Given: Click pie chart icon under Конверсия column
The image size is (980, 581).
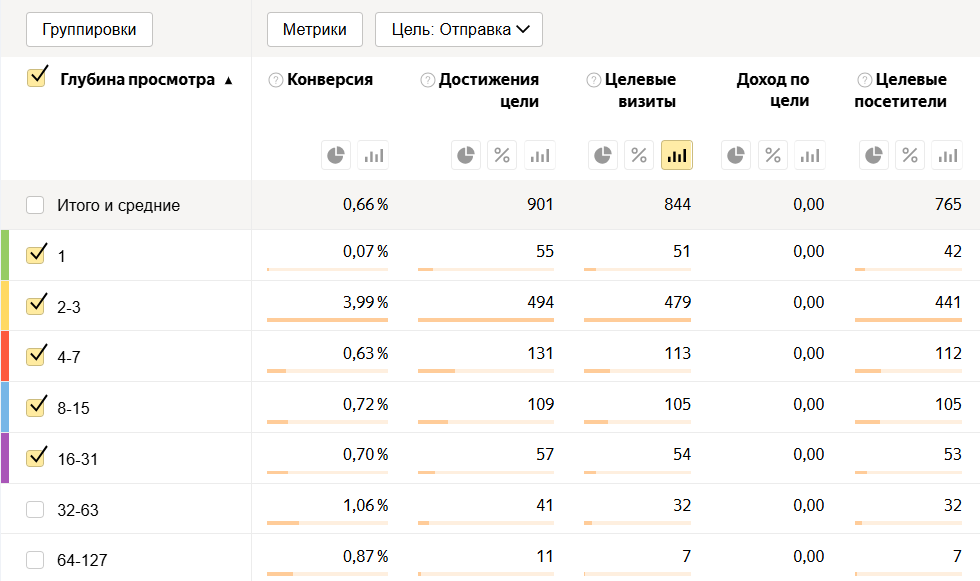Looking at the screenshot, I should click(x=336, y=155).
